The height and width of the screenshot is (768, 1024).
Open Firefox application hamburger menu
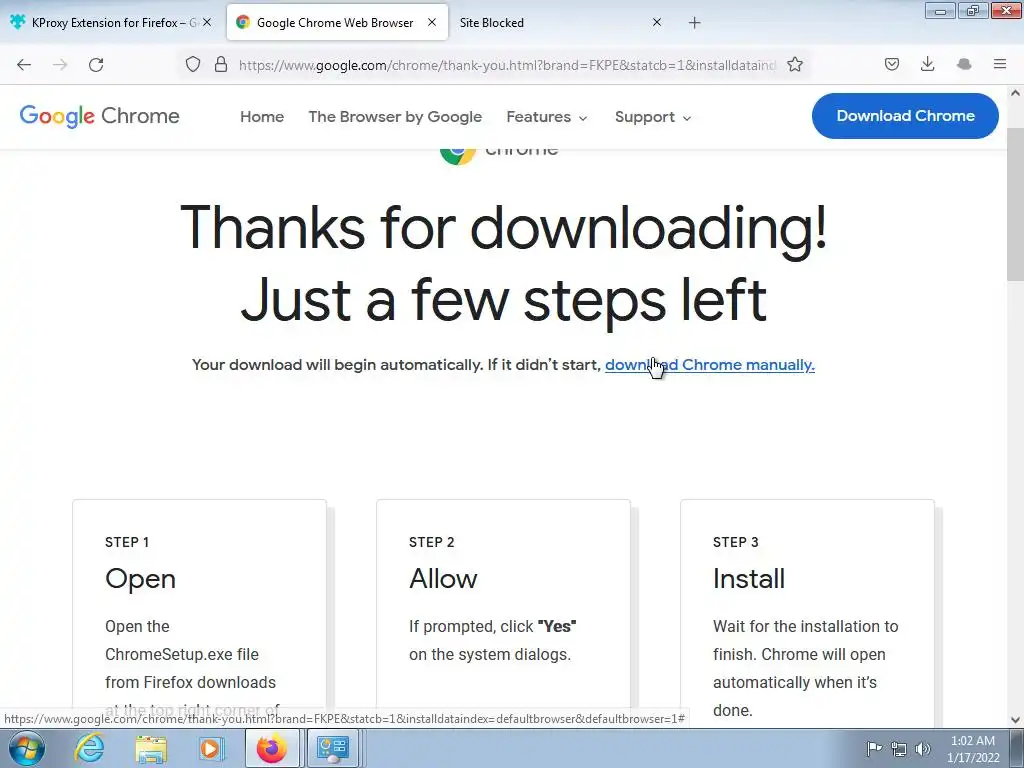[x=1000, y=64]
